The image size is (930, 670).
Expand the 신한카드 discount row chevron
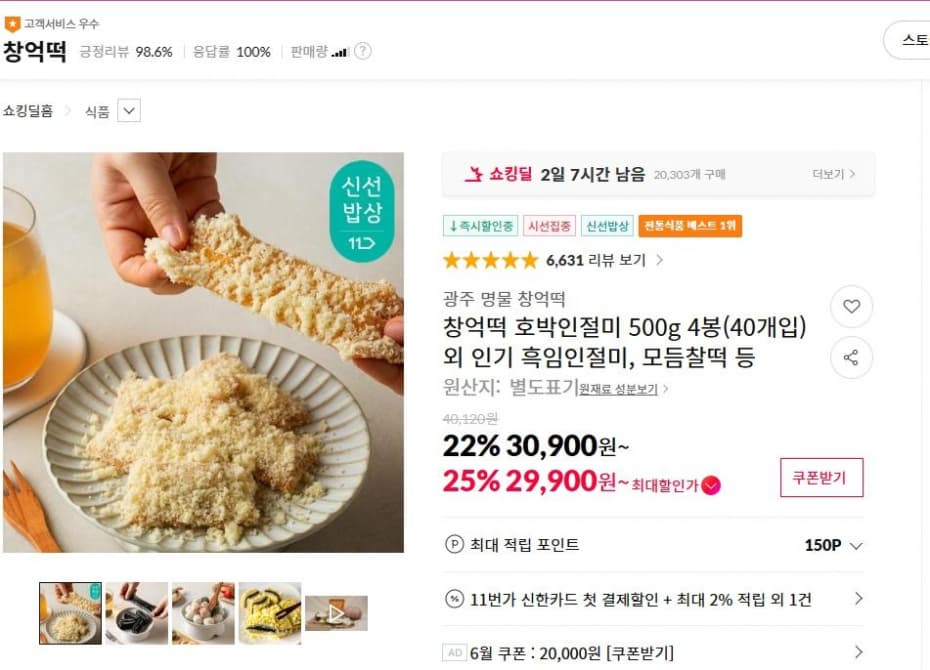pos(857,599)
